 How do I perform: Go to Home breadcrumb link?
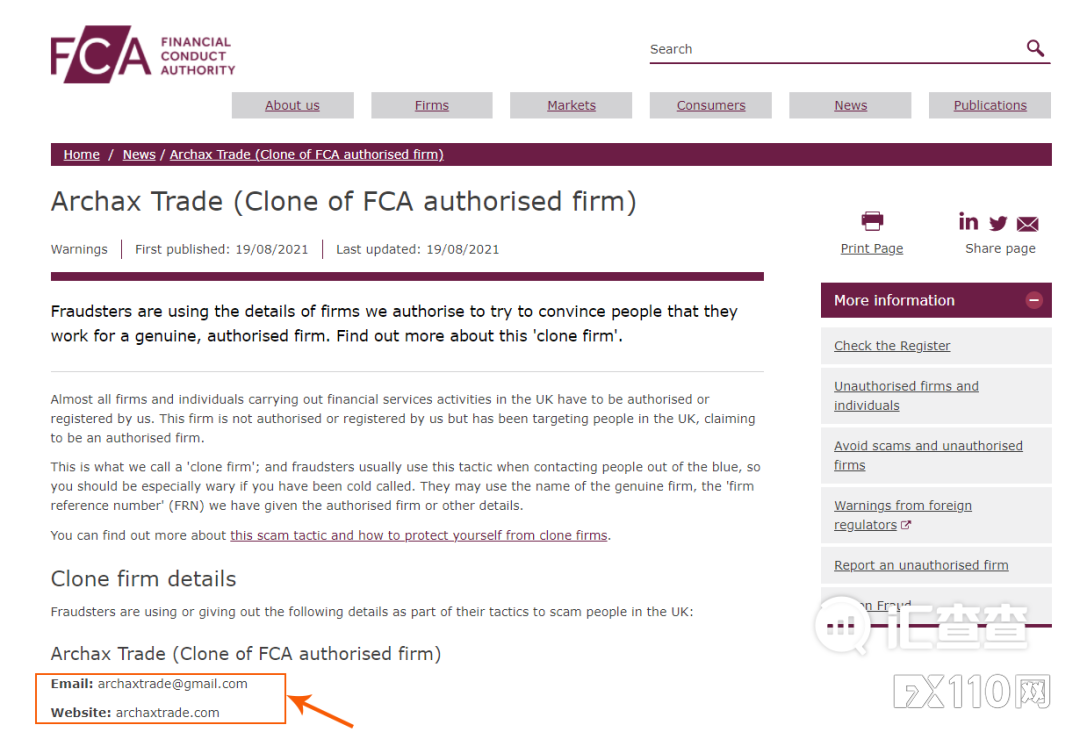(81, 155)
